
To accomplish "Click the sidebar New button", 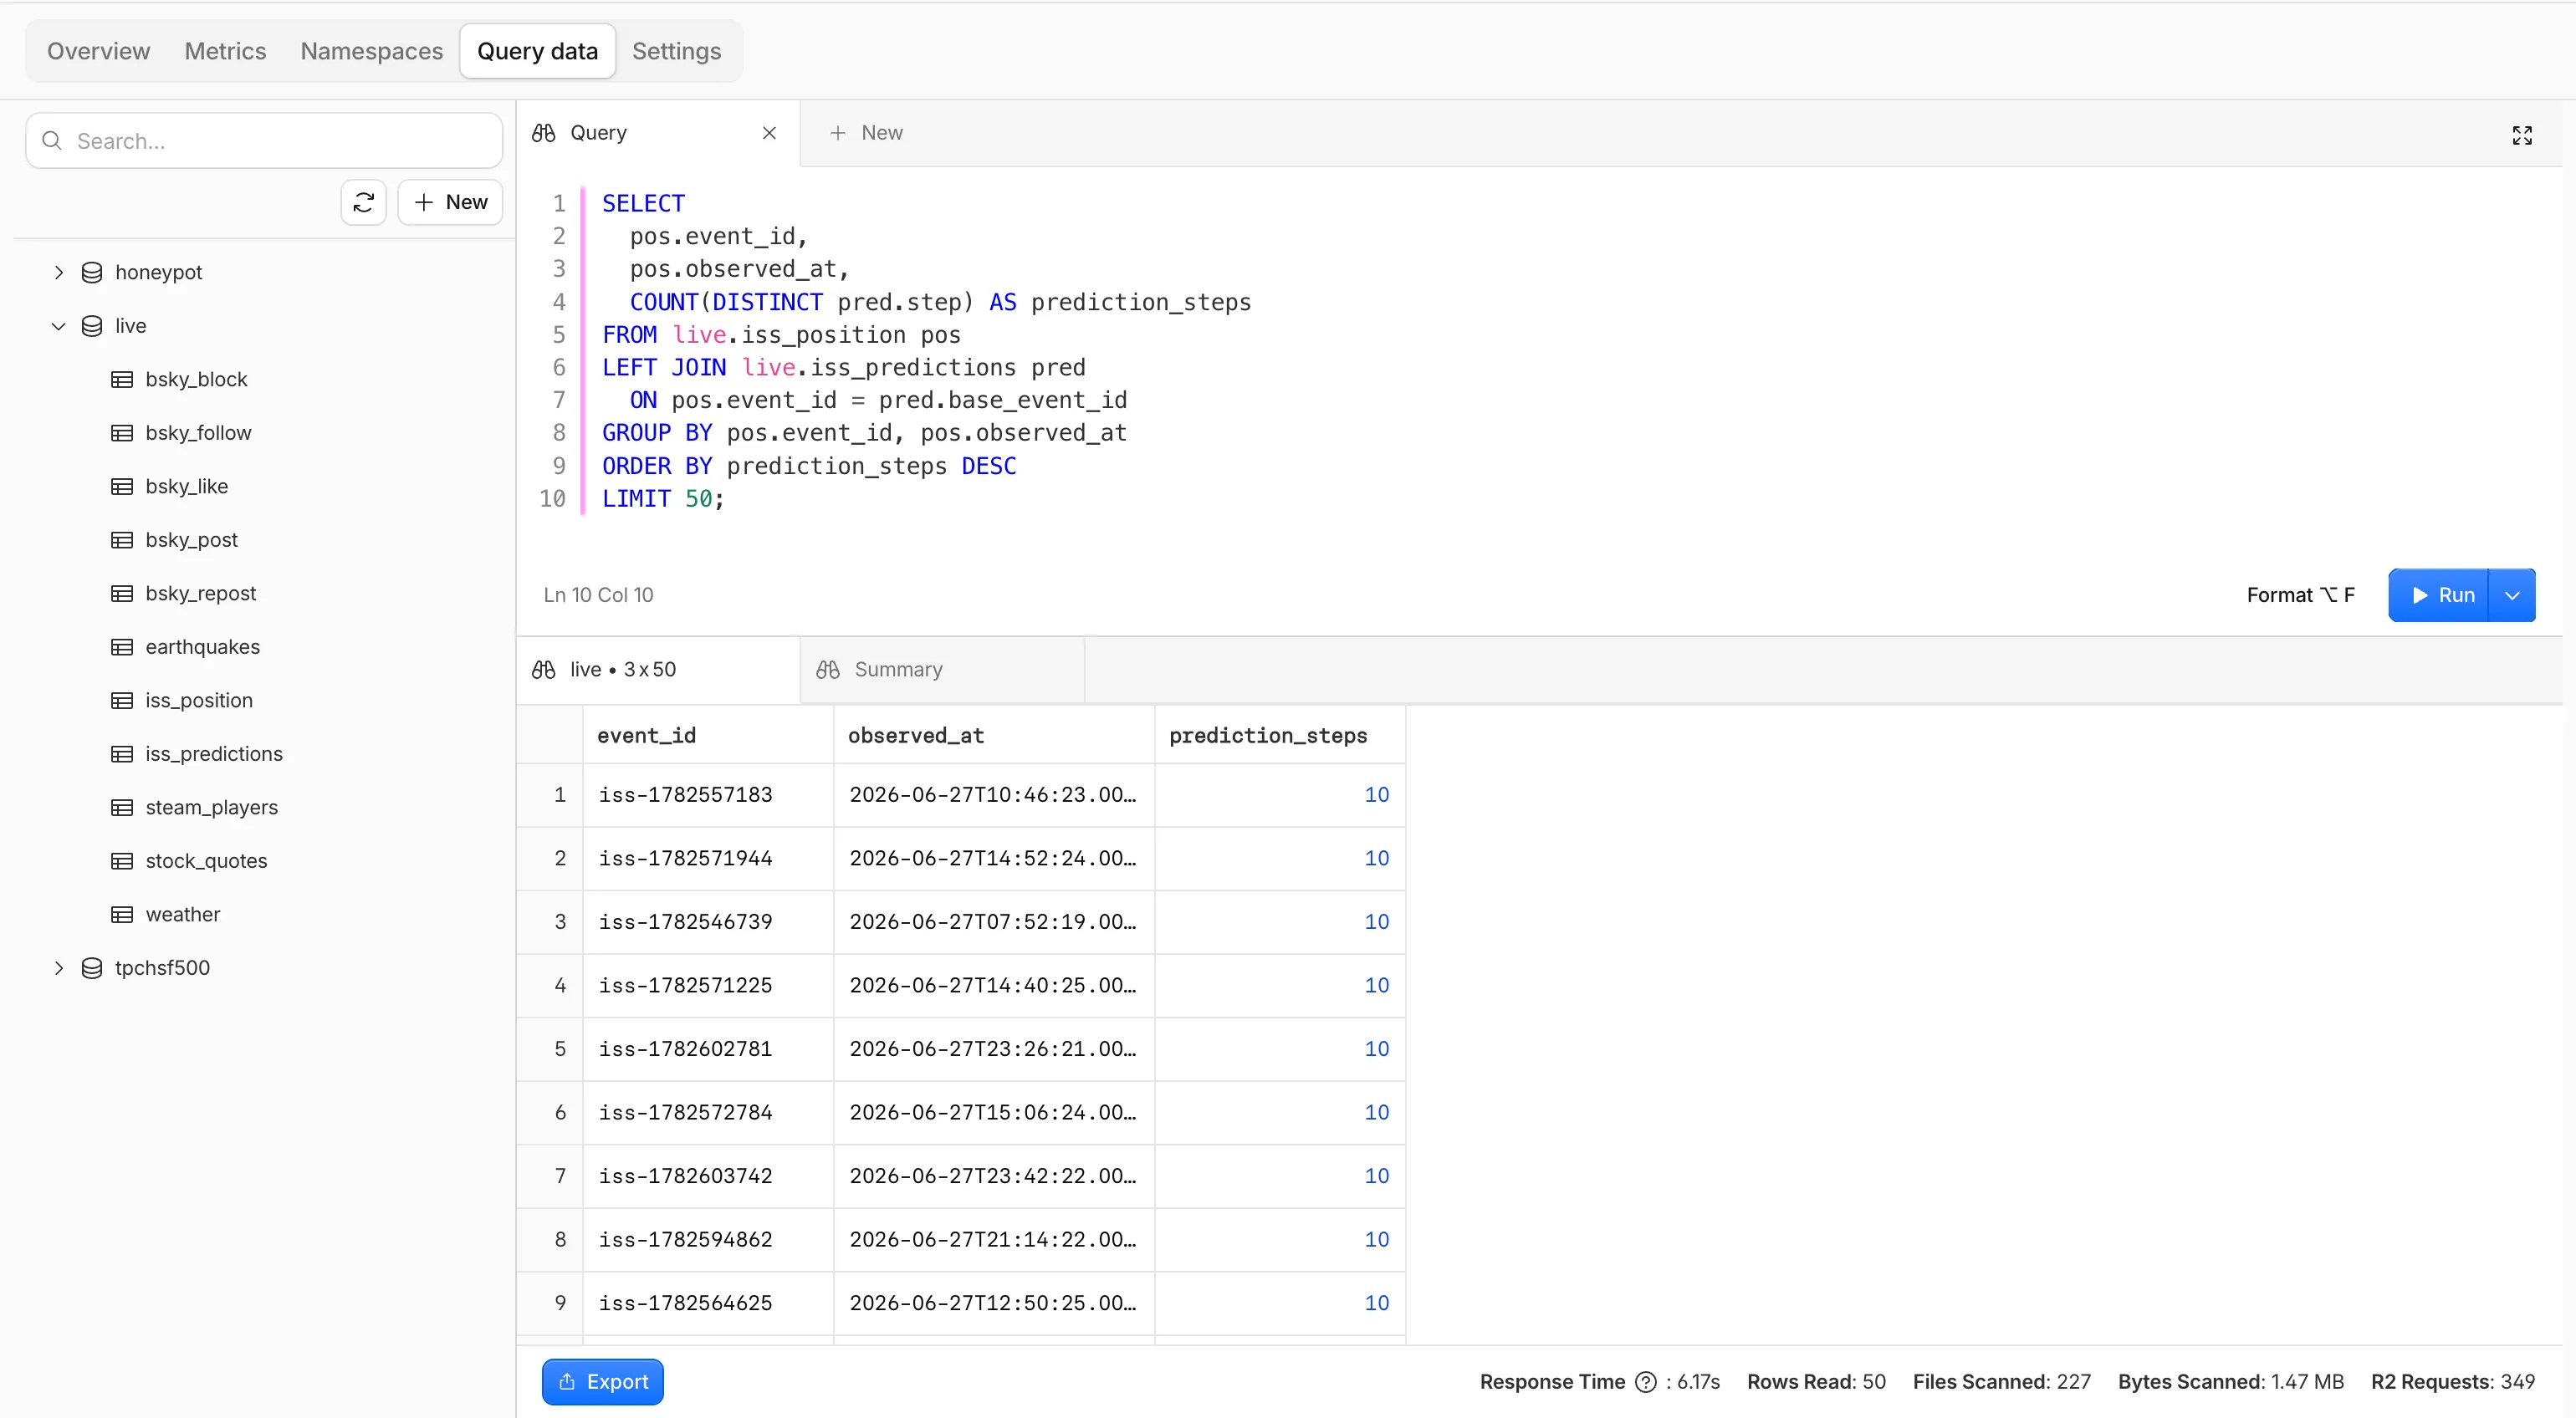I will coord(450,202).
